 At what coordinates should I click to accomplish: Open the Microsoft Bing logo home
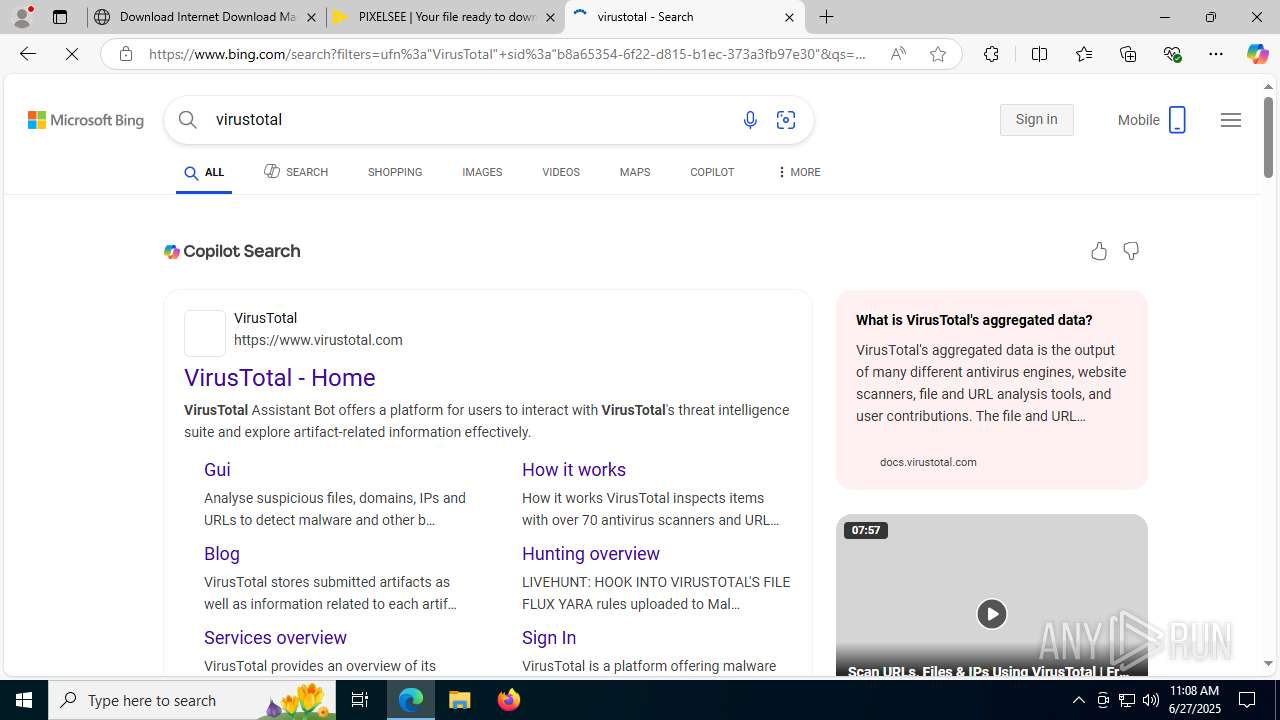point(86,120)
